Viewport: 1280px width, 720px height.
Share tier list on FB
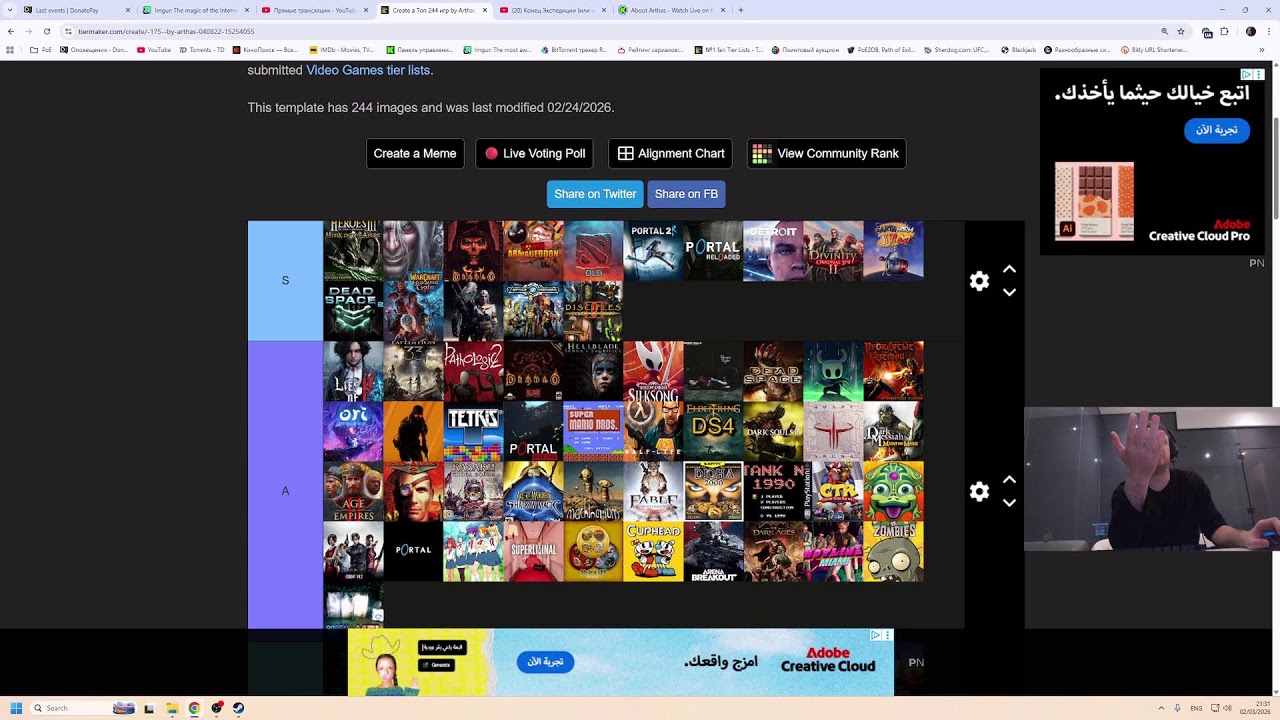point(686,194)
